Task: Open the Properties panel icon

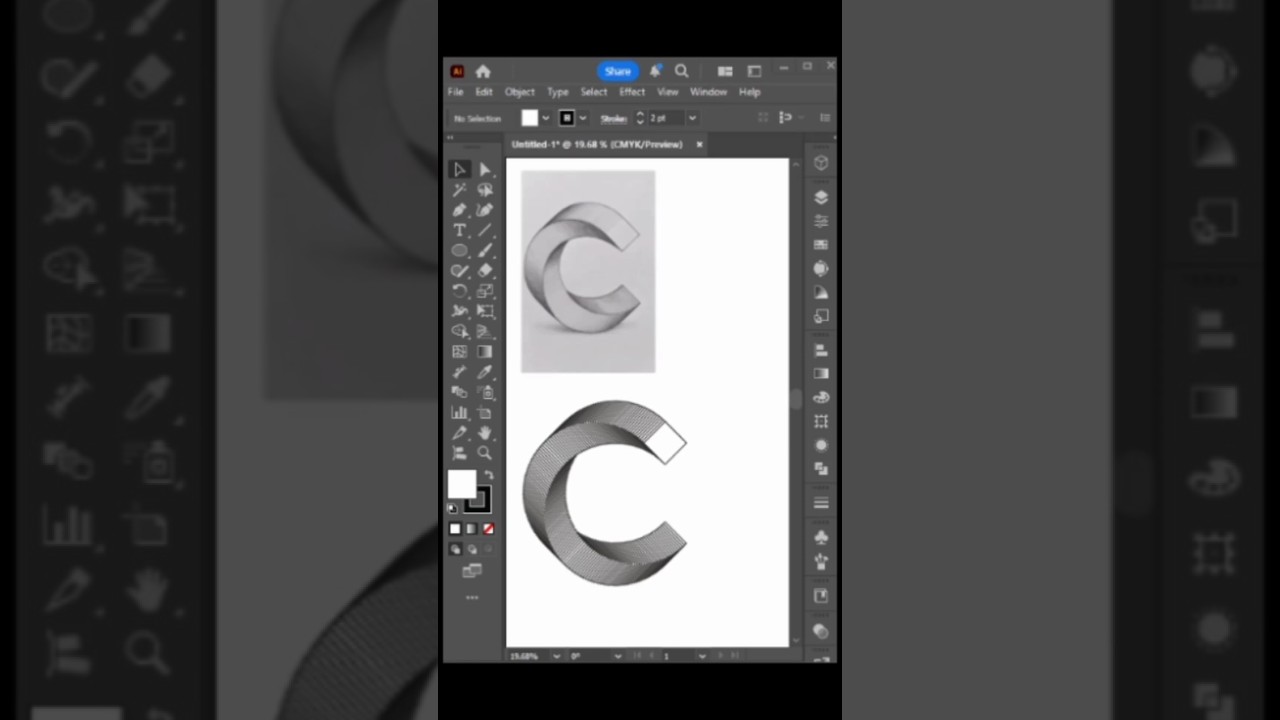Action: point(821,221)
